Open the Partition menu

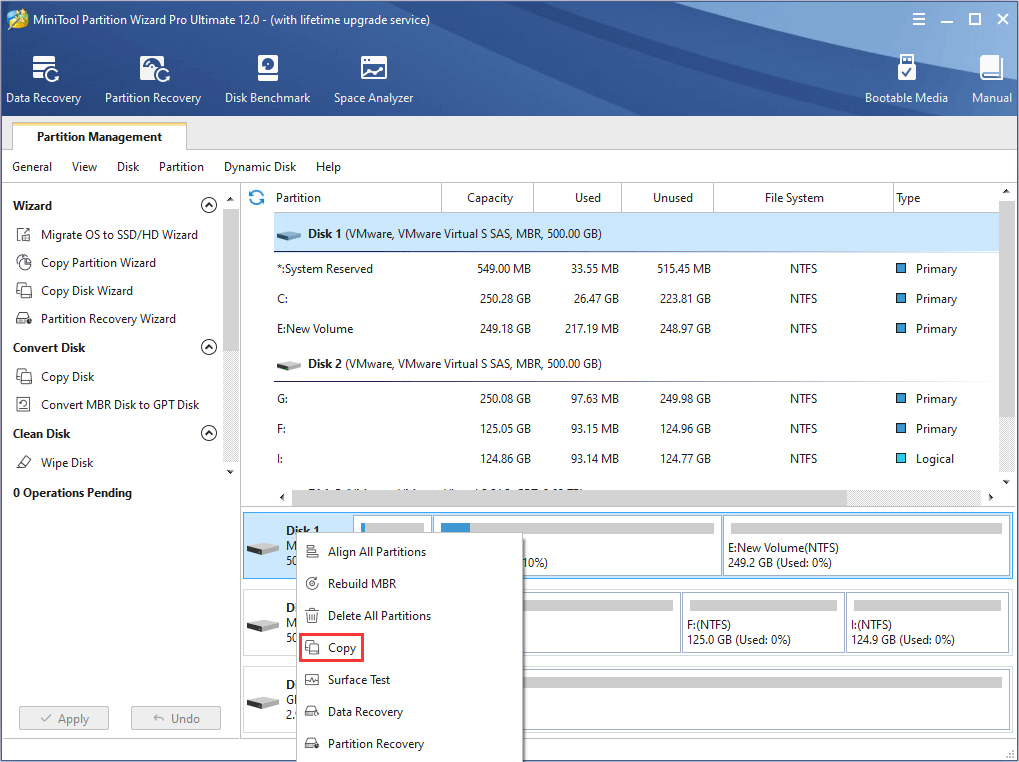[181, 167]
